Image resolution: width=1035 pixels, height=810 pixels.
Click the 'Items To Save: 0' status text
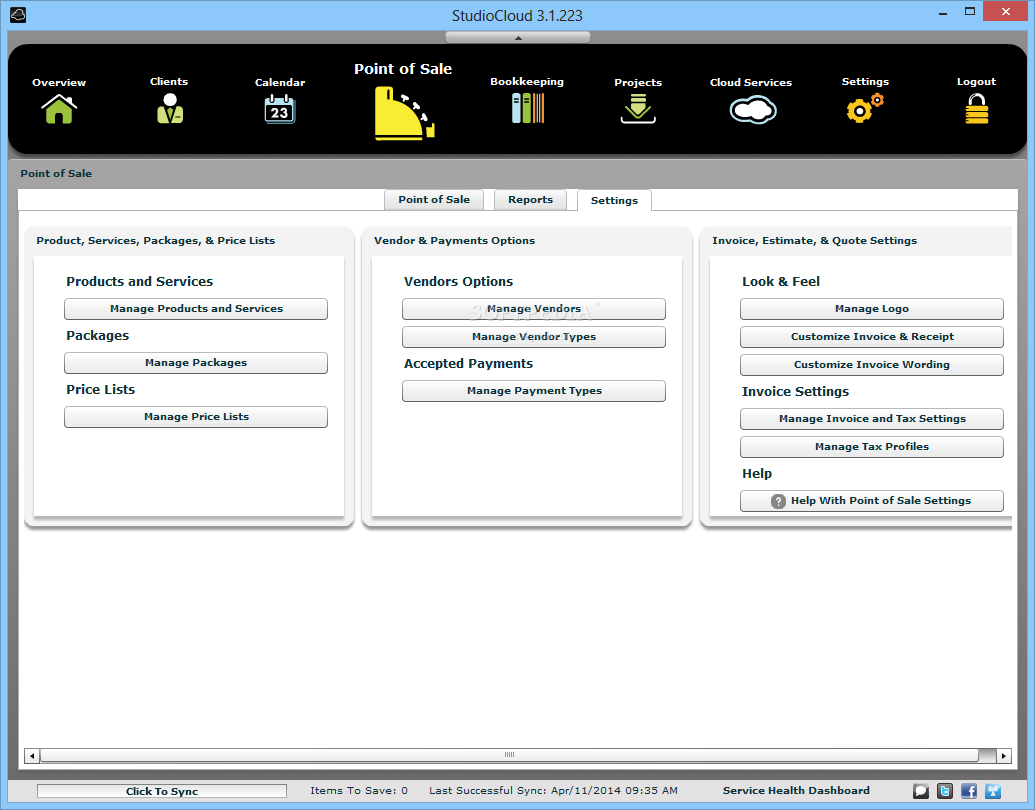(359, 790)
